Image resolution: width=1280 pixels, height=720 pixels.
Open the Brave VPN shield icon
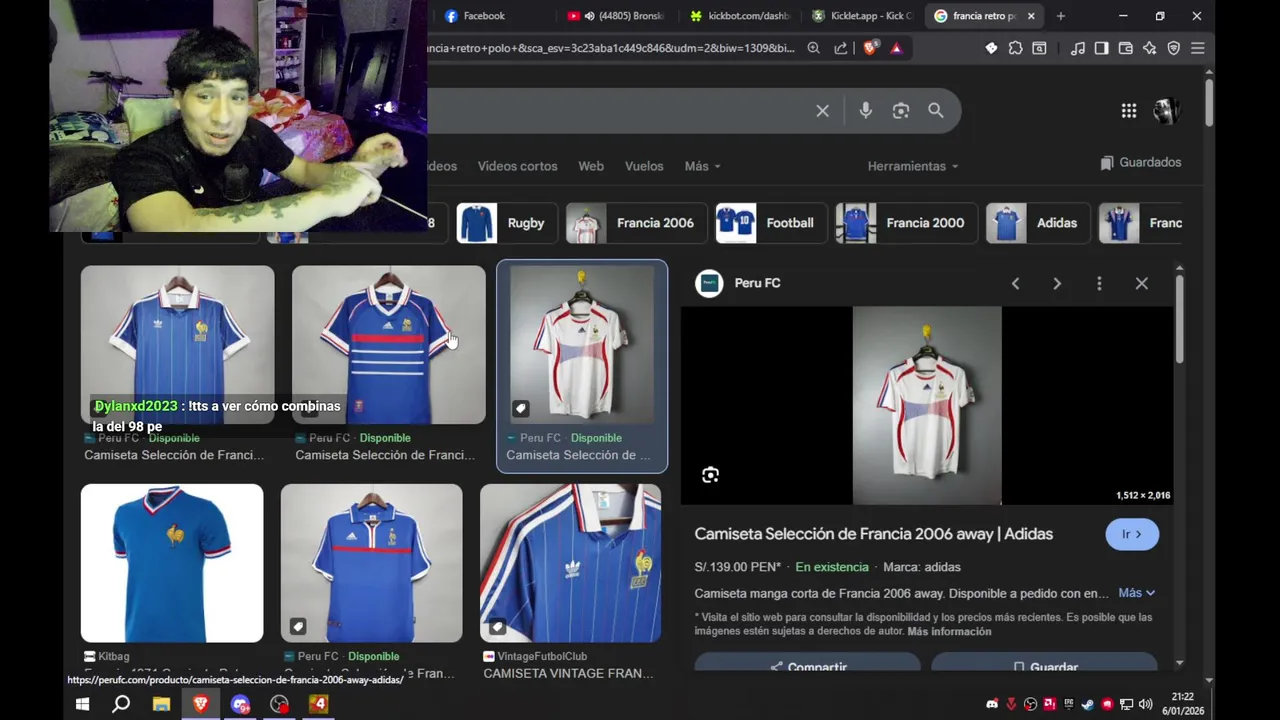(x=1174, y=48)
